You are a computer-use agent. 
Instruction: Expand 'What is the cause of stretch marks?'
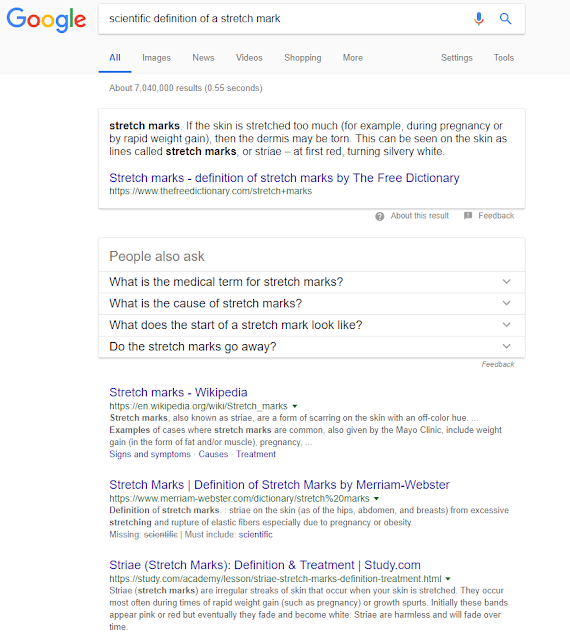click(x=312, y=304)
